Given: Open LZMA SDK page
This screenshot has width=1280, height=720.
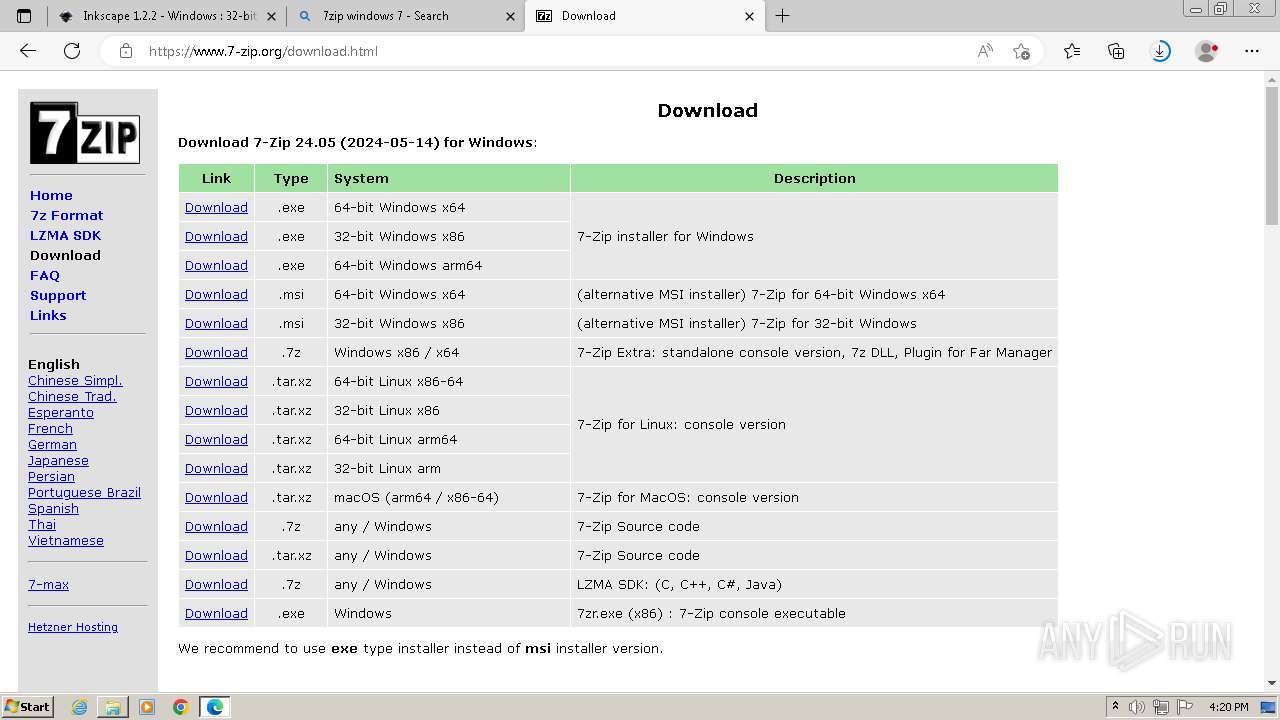Looking at the screenshot, I should coord(65,235).
